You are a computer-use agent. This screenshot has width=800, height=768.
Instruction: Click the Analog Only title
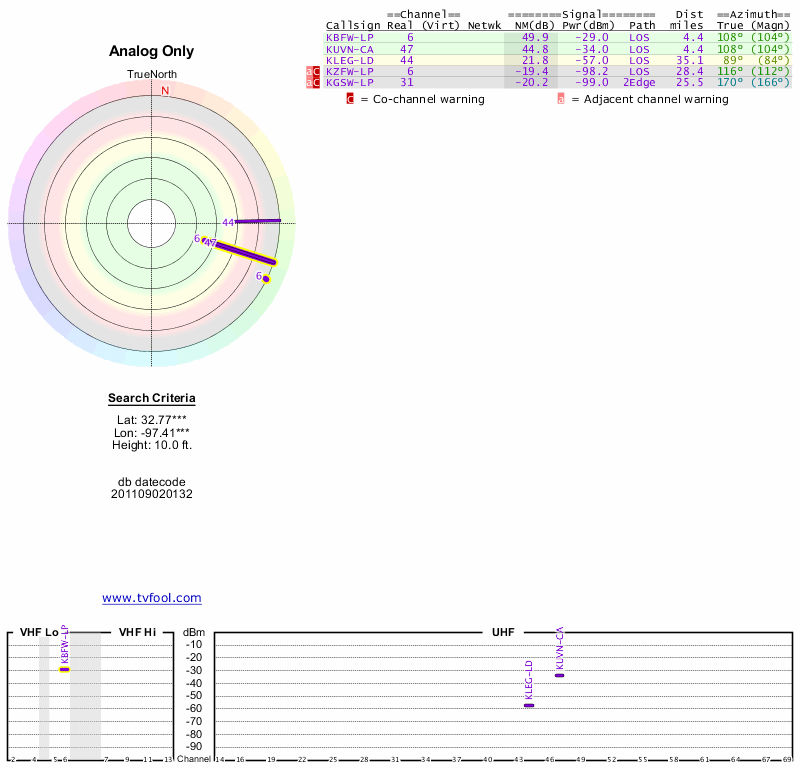pos(152,51)
